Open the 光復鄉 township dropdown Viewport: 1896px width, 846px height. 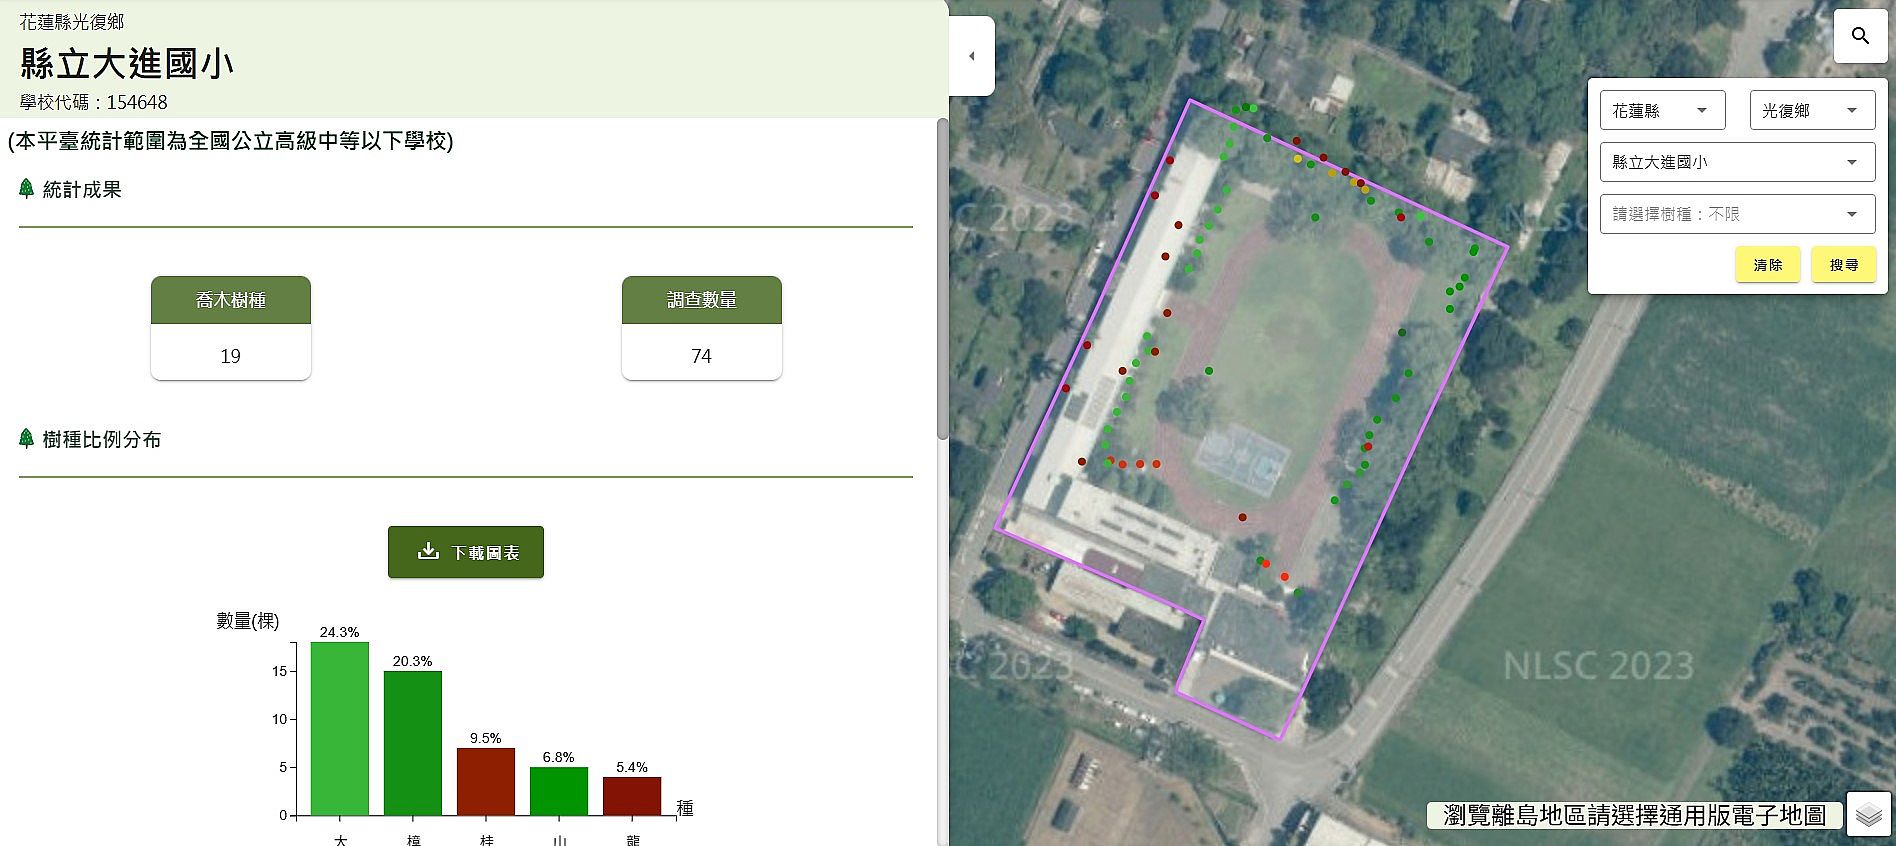[1811, 111]
